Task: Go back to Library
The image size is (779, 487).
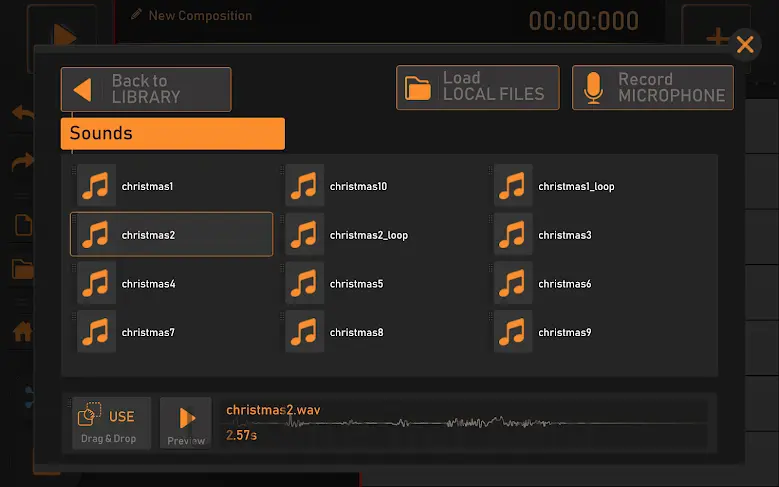Action: coord(146,89)
